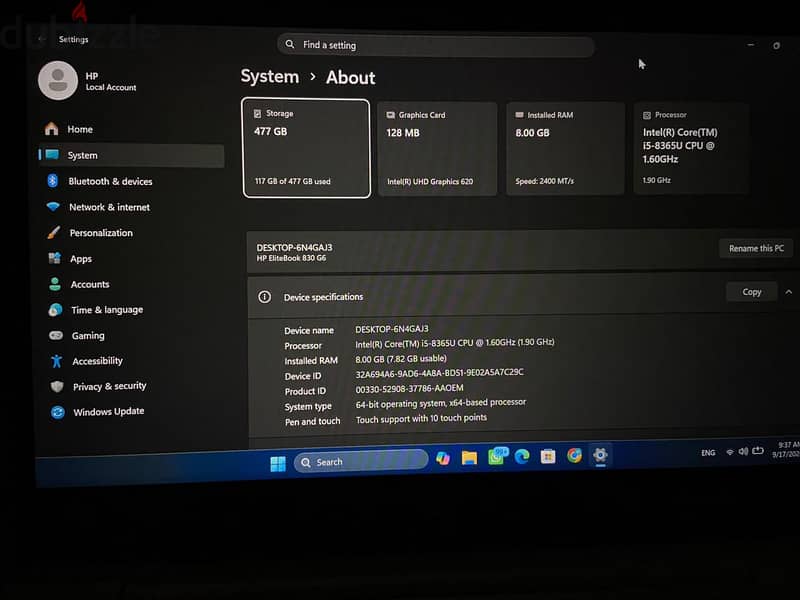Click the volume speaker tray icon
Image resolution: width=800 pixels, height=600 pixels.
(743, 451)
